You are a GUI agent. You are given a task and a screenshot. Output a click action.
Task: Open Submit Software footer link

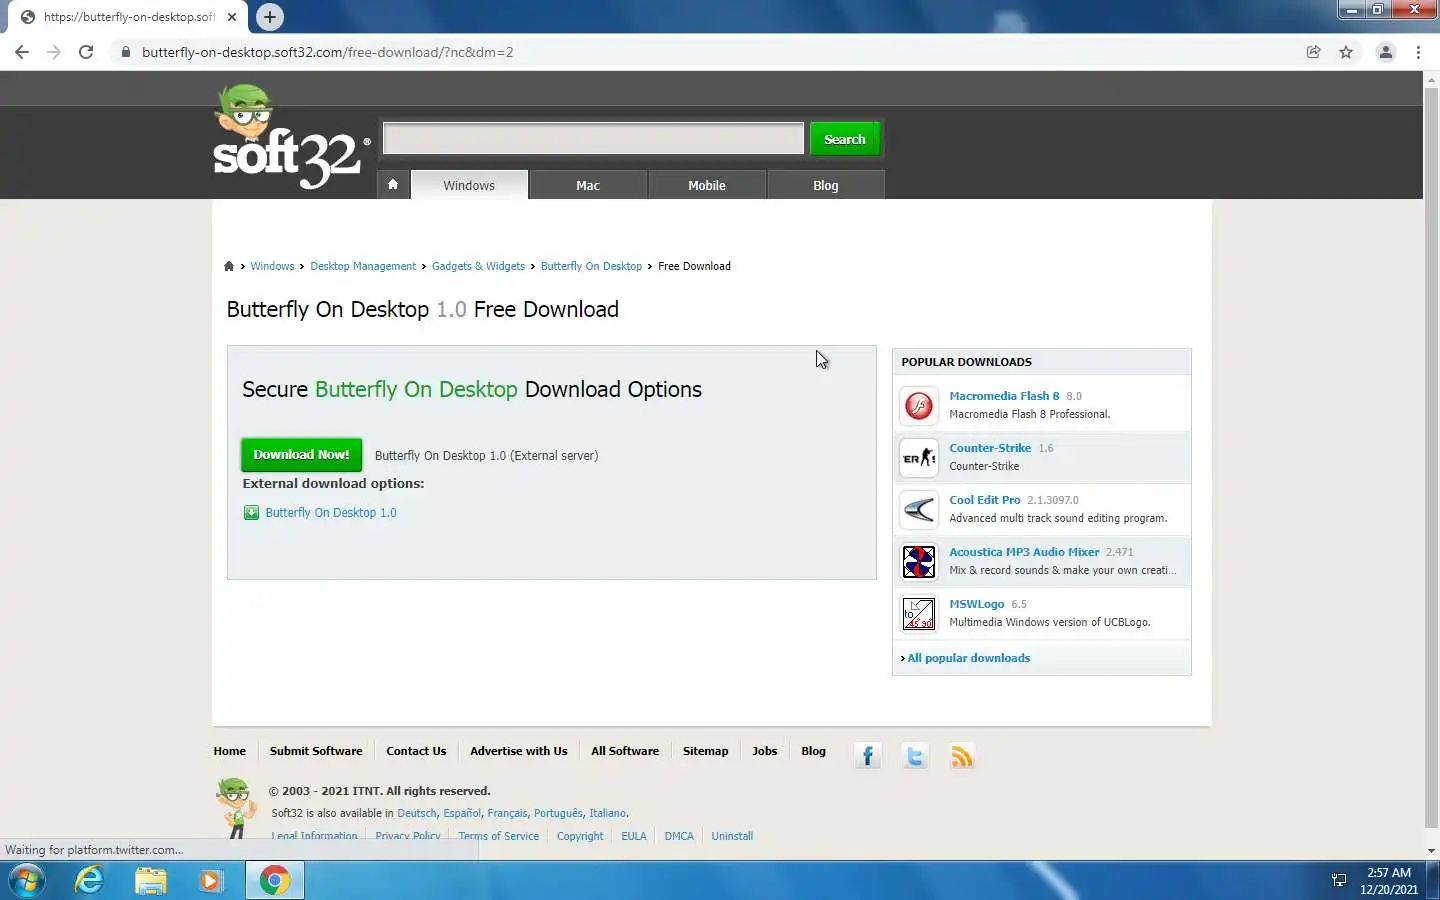[x=316, y=751]
